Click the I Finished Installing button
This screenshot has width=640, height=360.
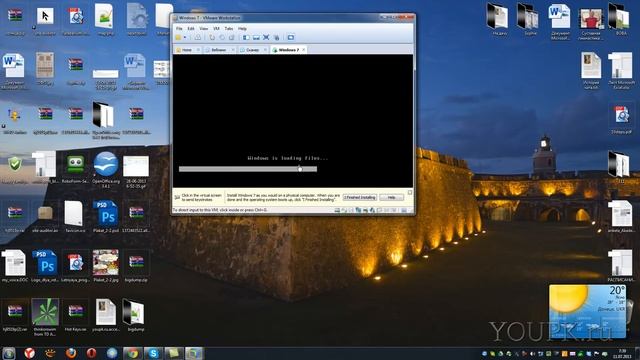click(360, 198)
